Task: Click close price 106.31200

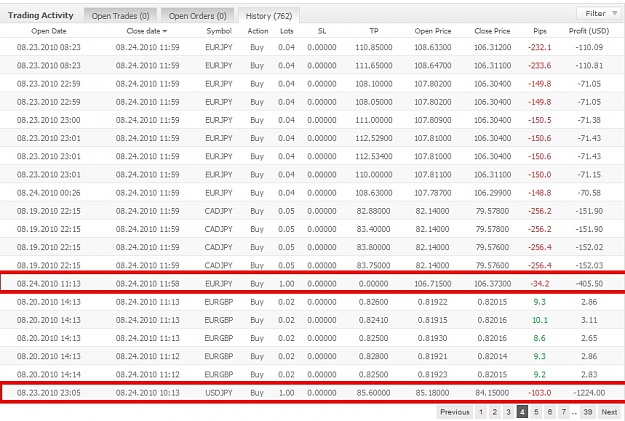Action: (x=492, y=47)
